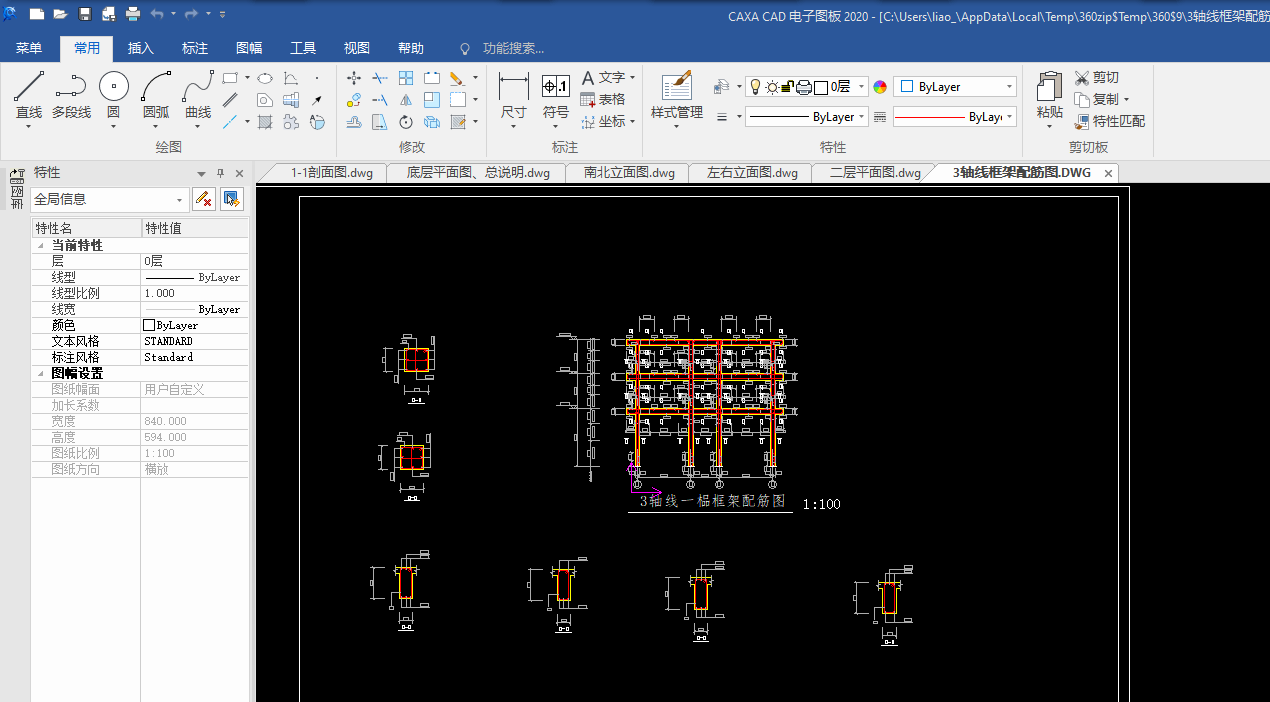This screenshot has height=702, width=1270.
Task: Activate the trim modify tool
Action: pyautogui.click(x=380, y=77)
